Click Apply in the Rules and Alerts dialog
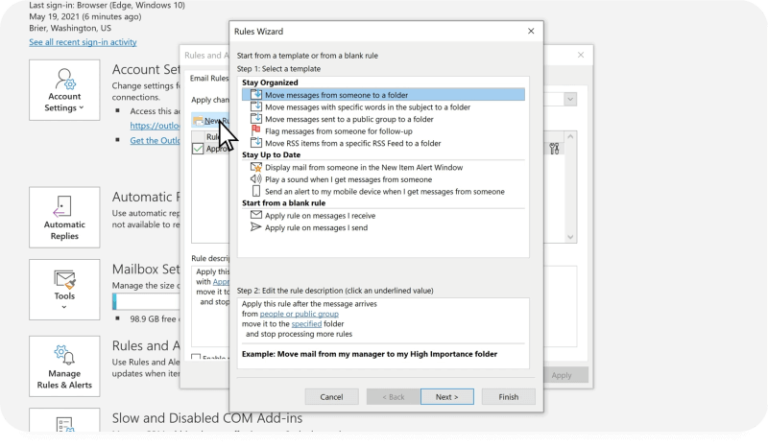768x447 pixels. click(561, 375)
